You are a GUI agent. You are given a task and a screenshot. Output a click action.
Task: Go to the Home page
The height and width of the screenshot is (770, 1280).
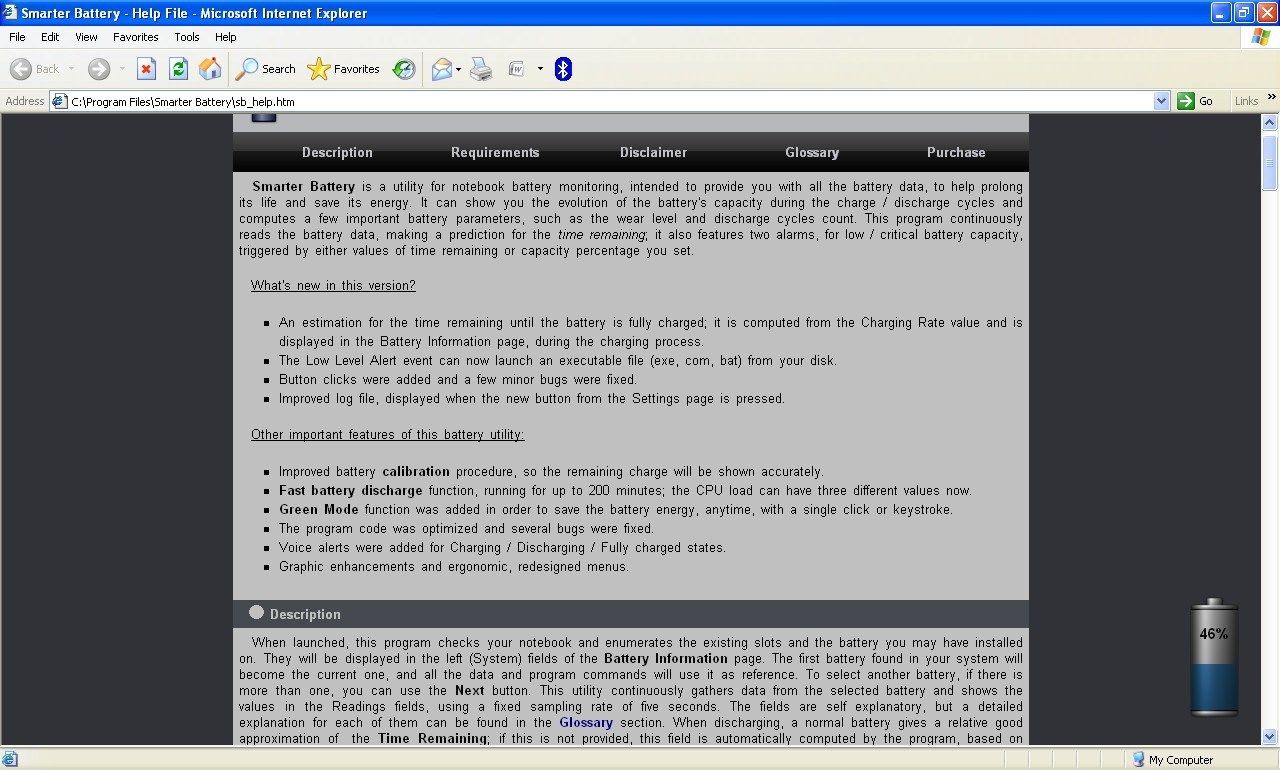tap(210, 69)
